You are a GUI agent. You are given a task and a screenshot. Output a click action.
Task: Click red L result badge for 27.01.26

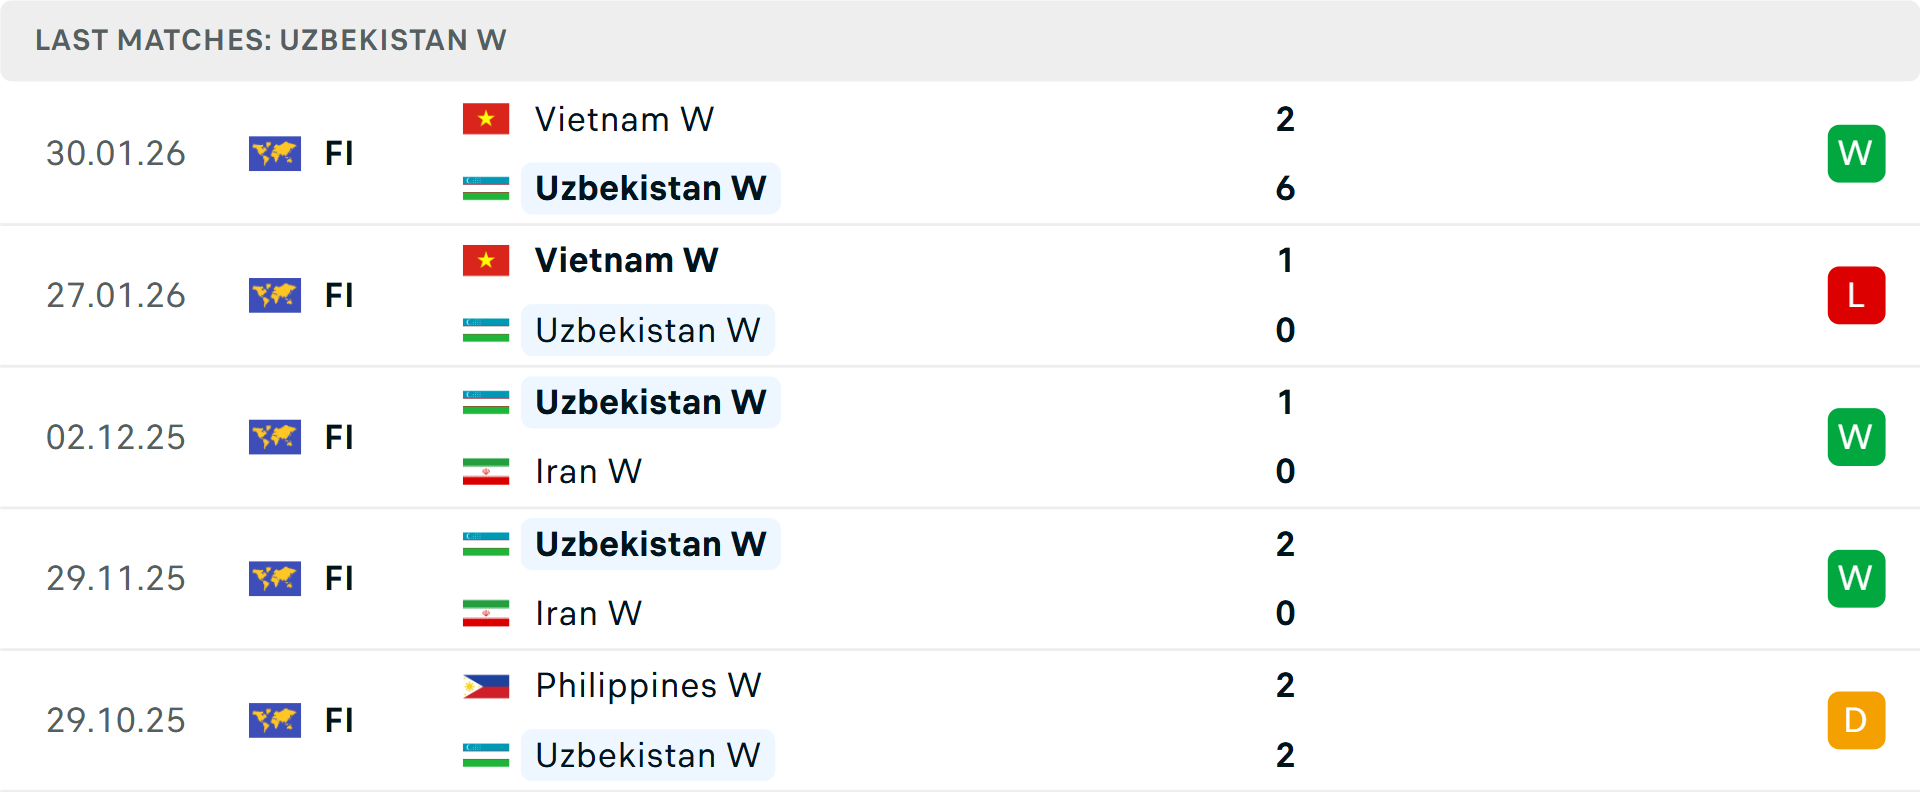(1856, 295)
